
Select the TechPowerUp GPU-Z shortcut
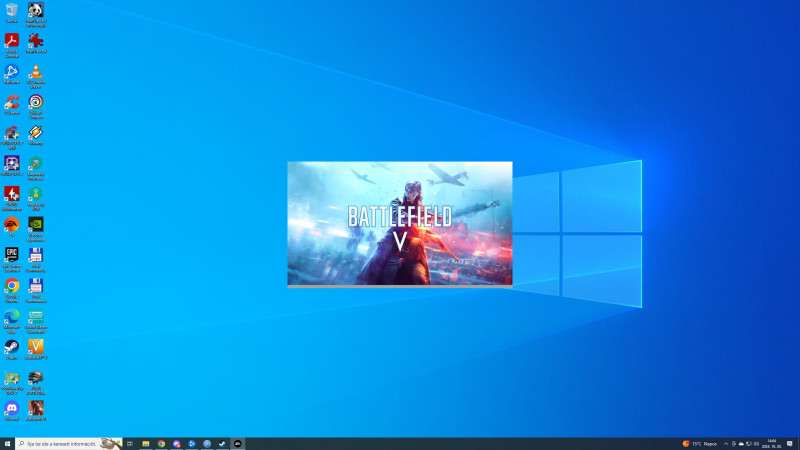pos(12,382)
